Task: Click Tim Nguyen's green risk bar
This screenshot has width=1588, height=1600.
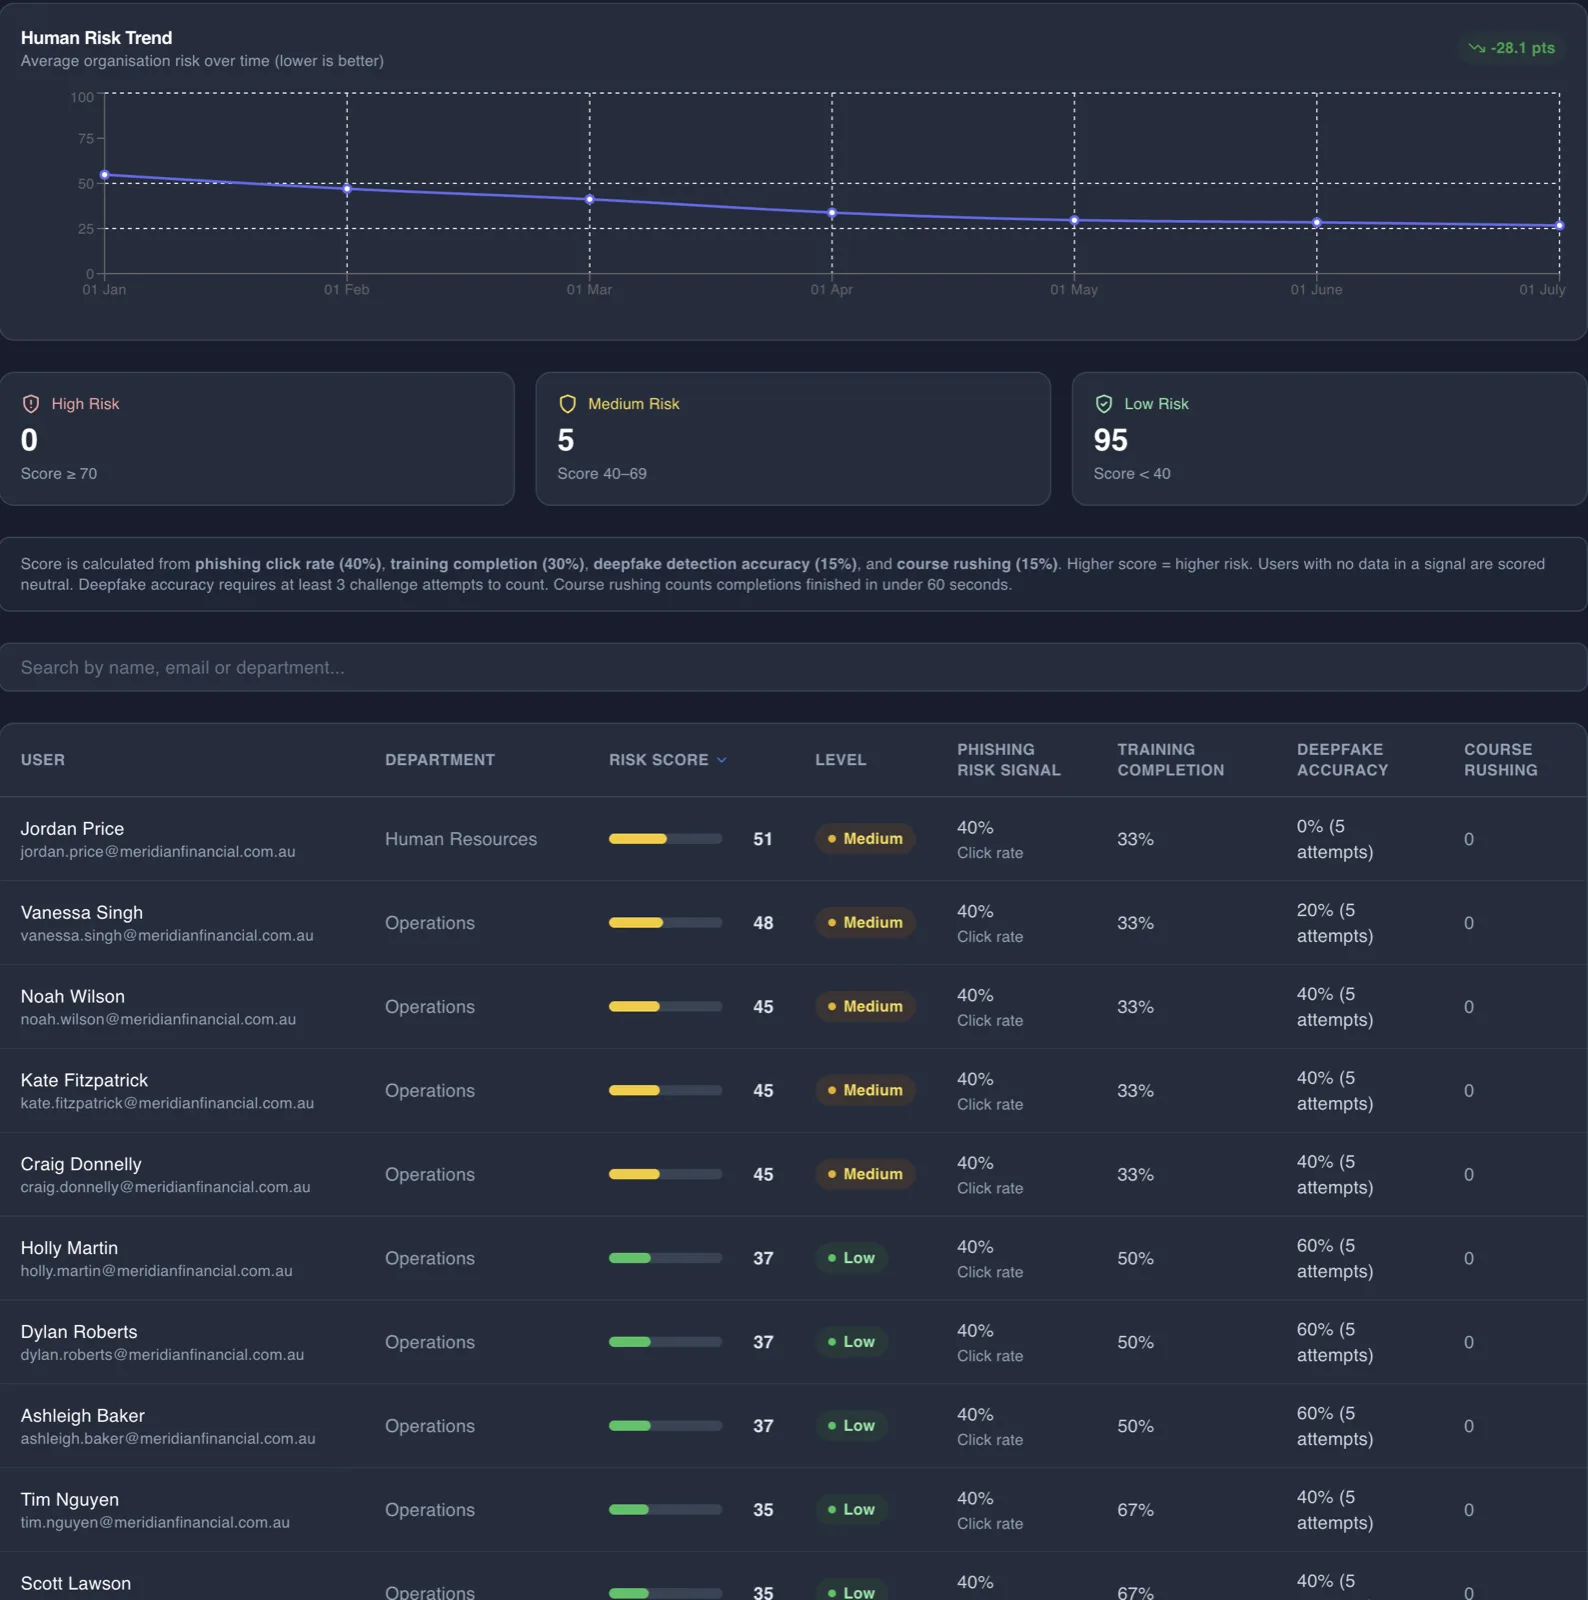Action: pos(665,1510)
